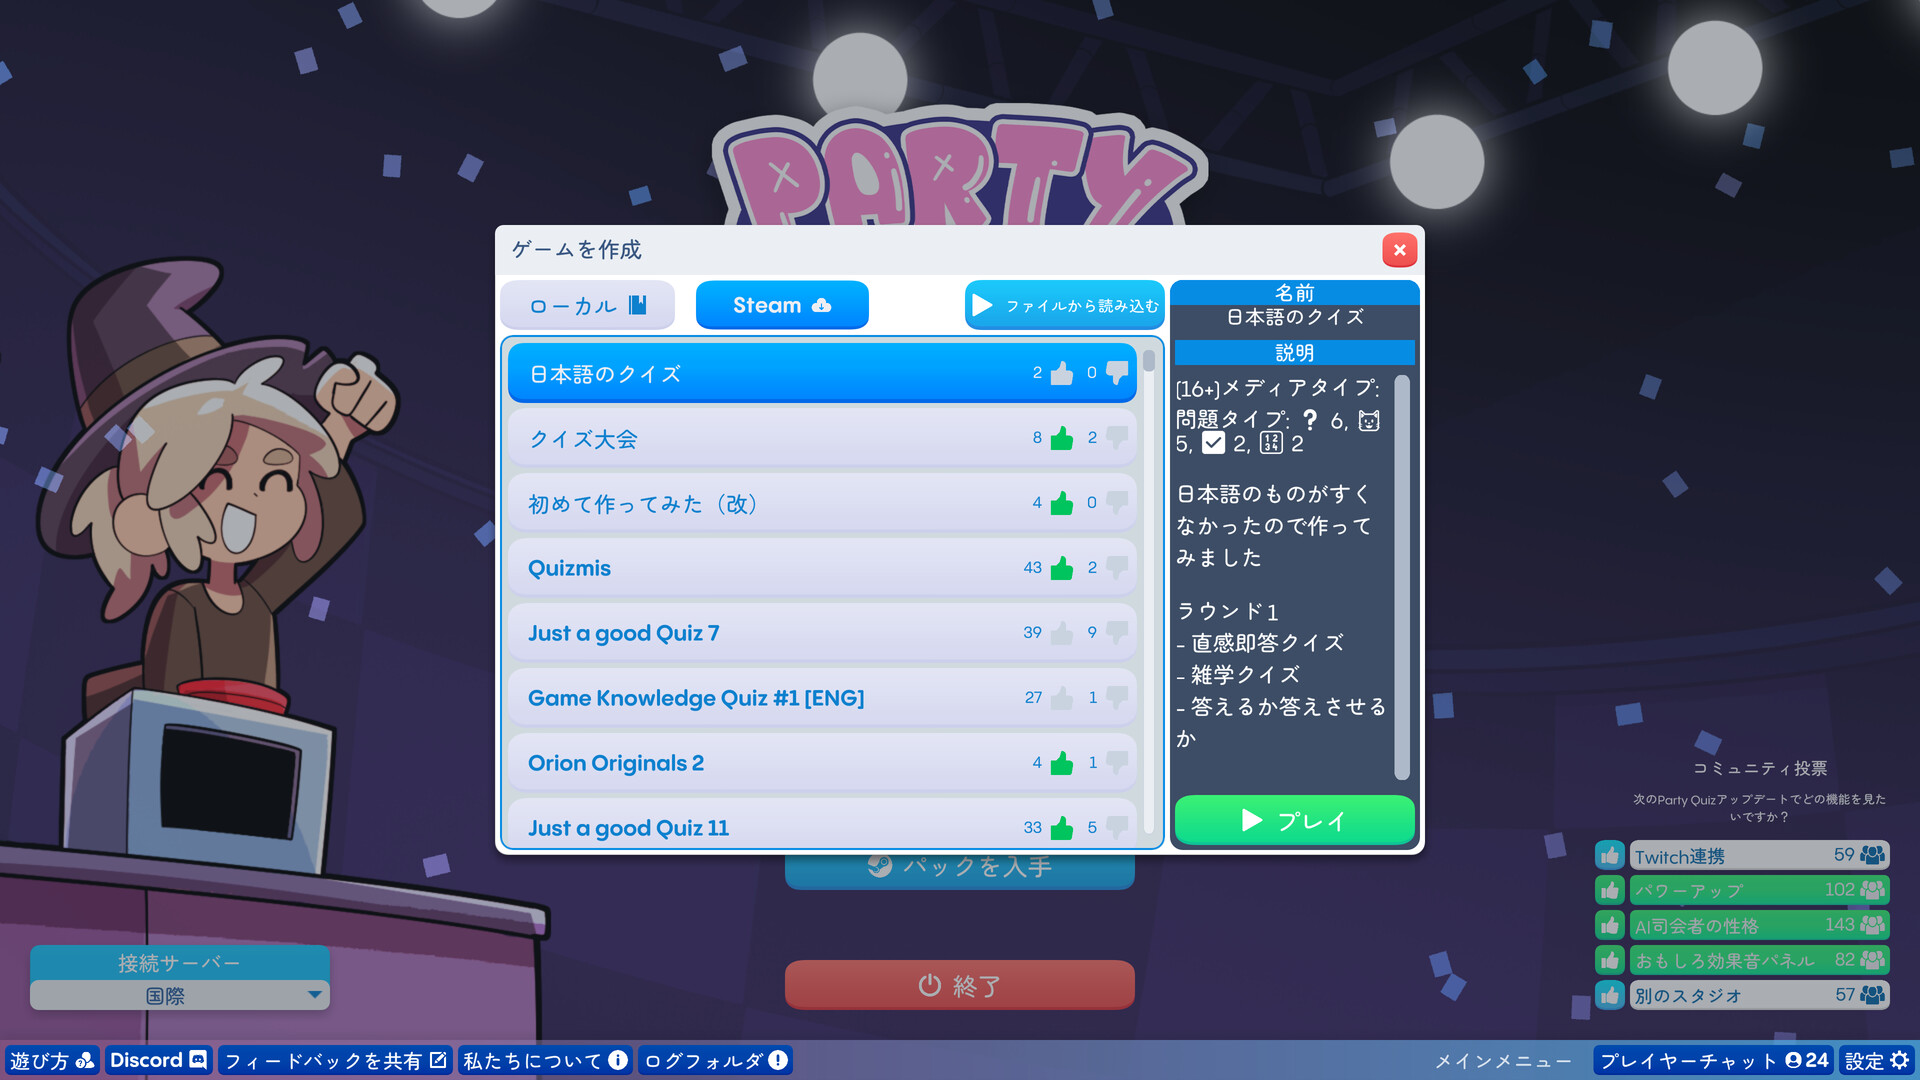Screen dimensions: 1920x1080
Task: Like Just a good Quiz 7
Action: point(1062,633)
